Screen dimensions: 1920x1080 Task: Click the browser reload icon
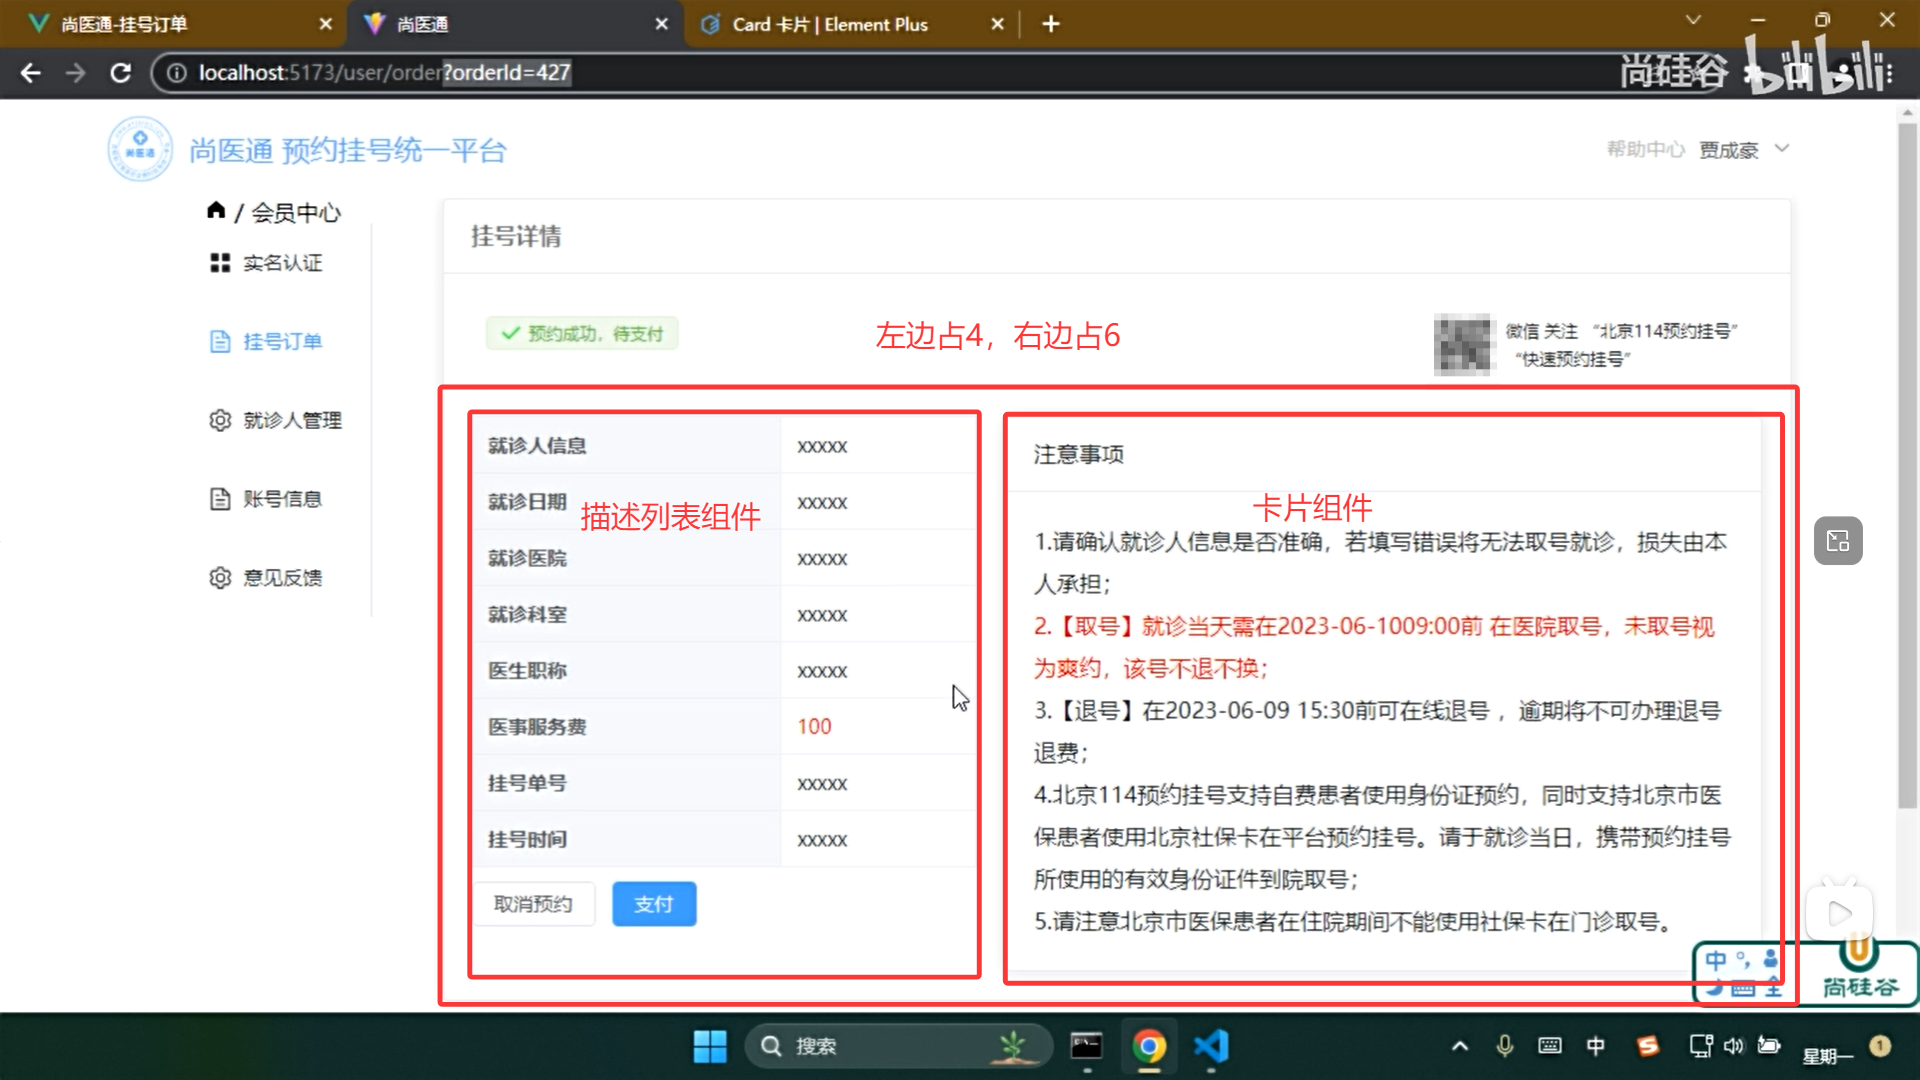tap(121, 73)
